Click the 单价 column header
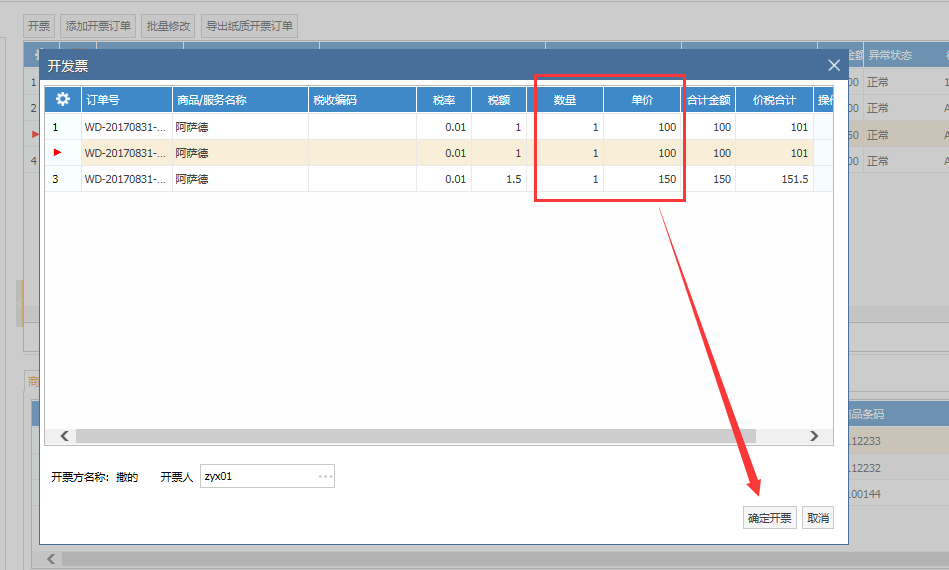 (x=642, y=100)
